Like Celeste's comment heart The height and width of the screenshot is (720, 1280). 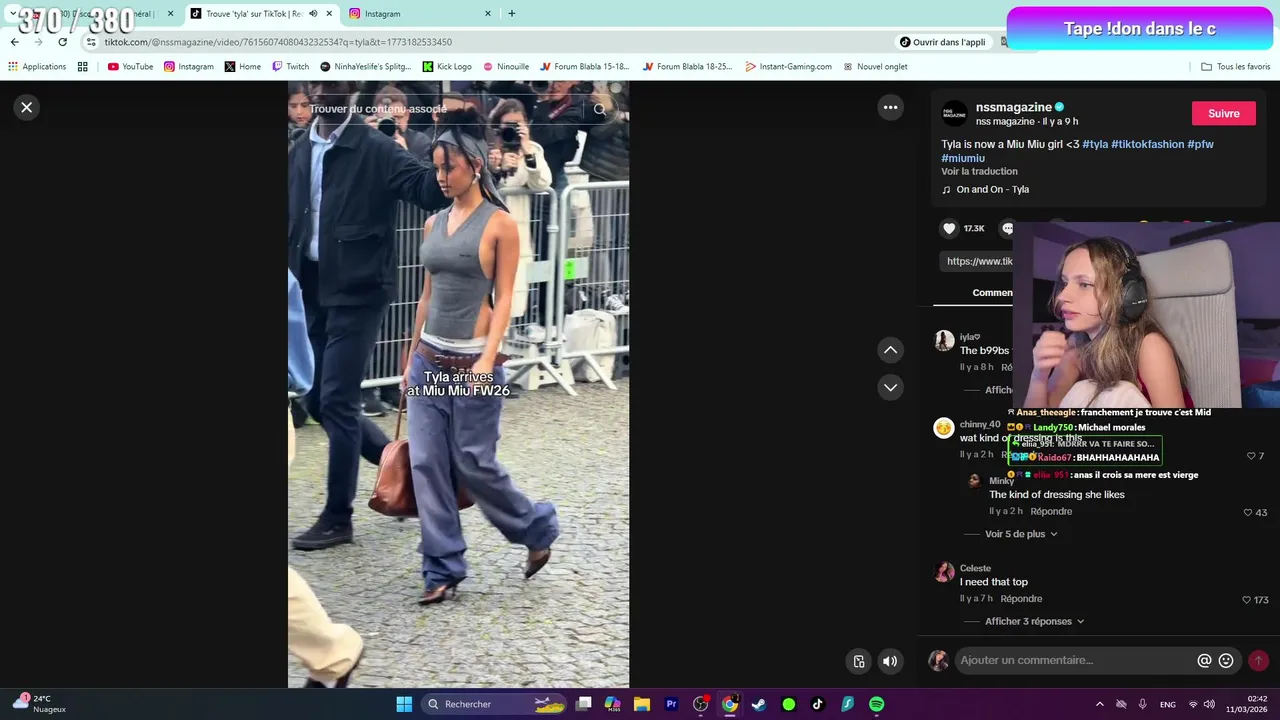pyautogui.click(x=1246, y=600)
